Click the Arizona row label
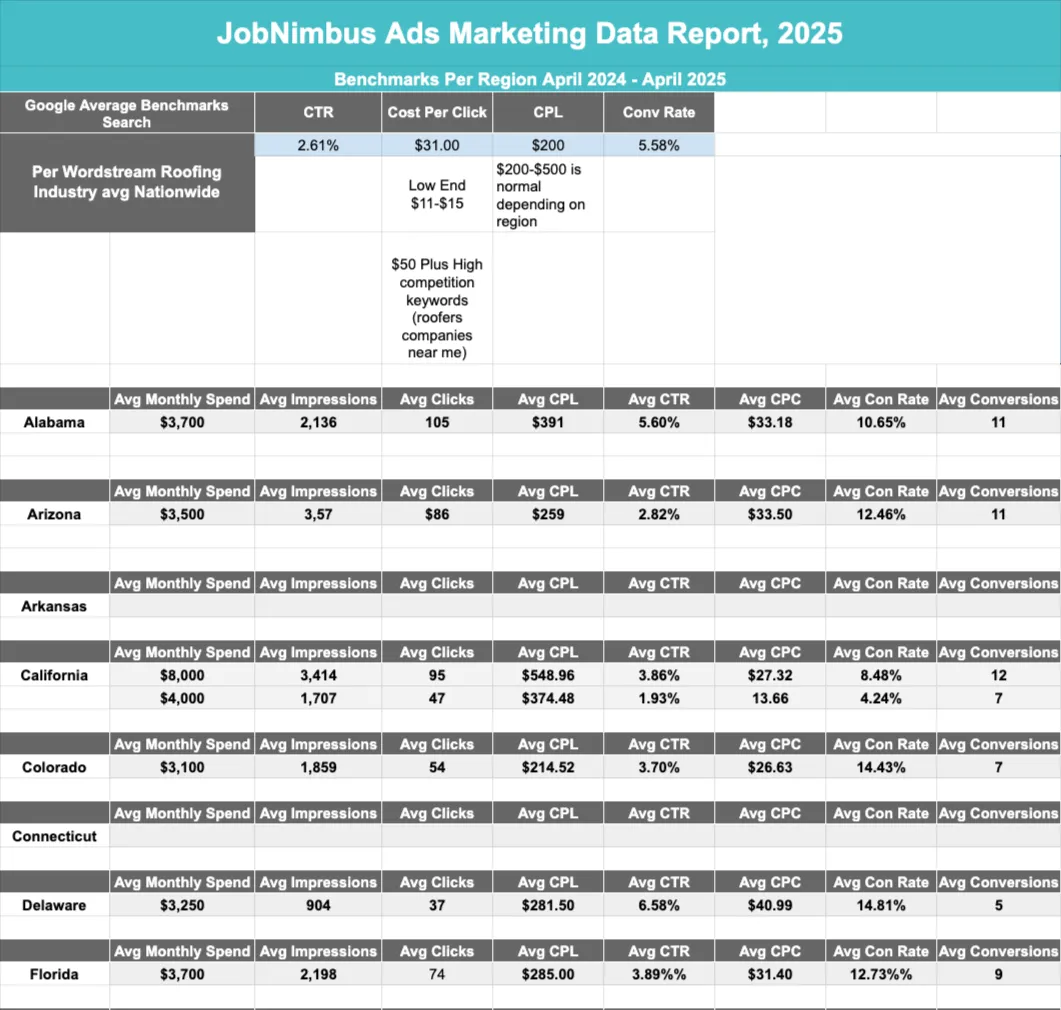Viewport: 1061px width, 1010px height. 54,514
